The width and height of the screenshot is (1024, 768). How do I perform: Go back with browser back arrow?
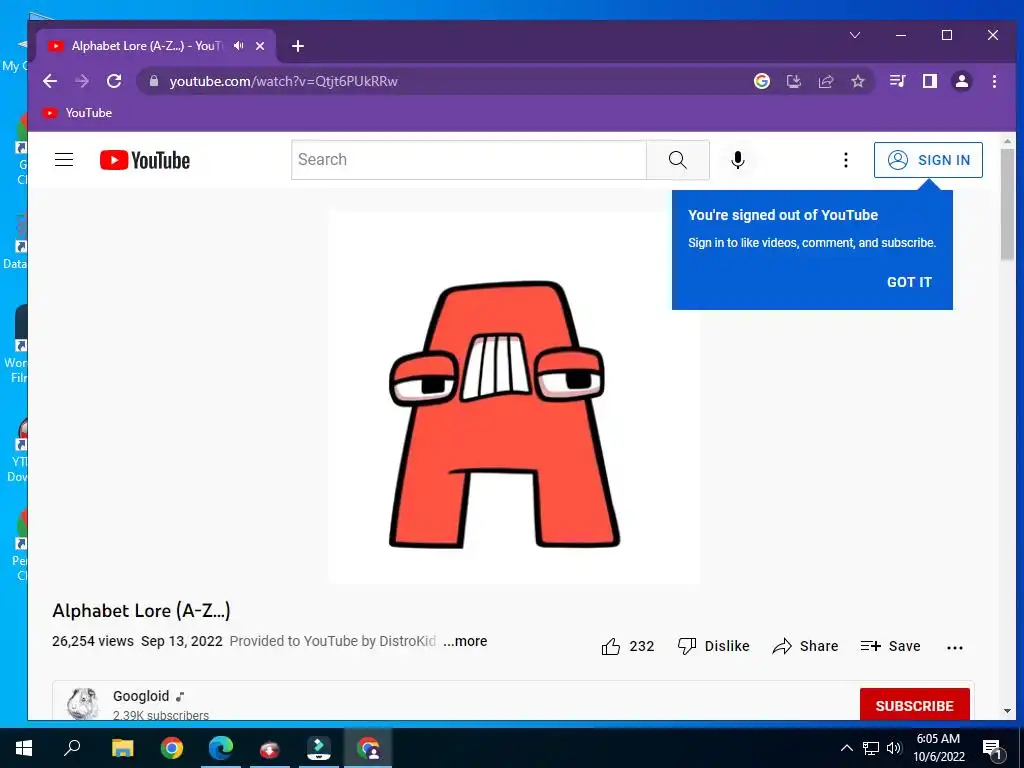point(50,81)
